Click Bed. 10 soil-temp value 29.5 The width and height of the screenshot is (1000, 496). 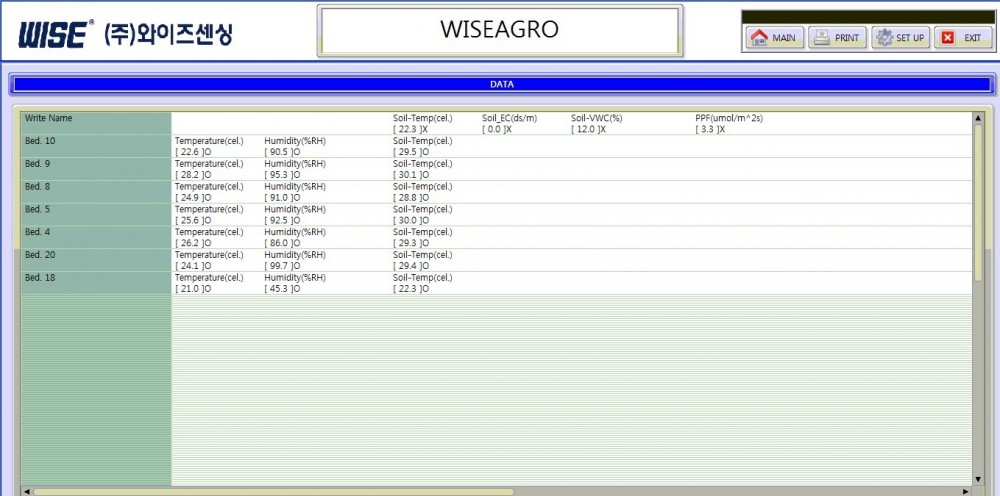410,152
